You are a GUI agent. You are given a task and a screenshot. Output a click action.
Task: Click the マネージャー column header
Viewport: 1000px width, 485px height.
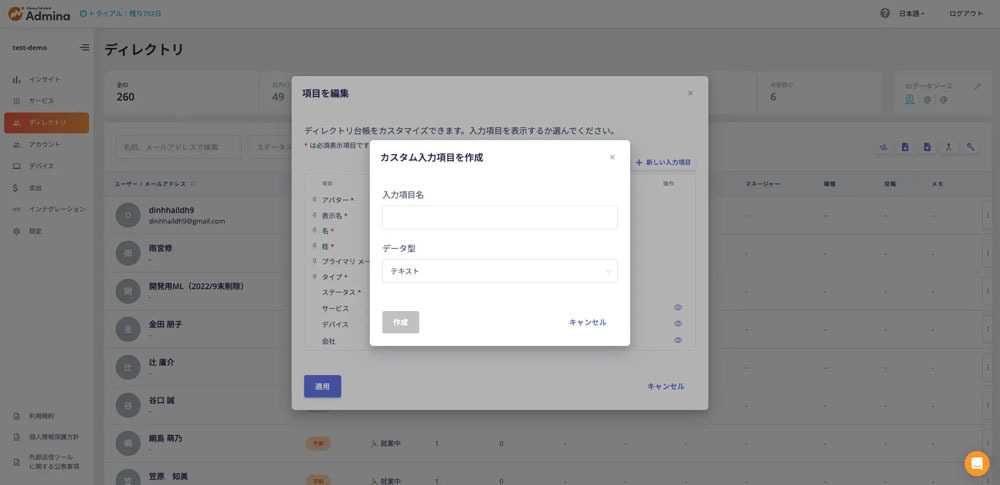click(x=763, y=184)
